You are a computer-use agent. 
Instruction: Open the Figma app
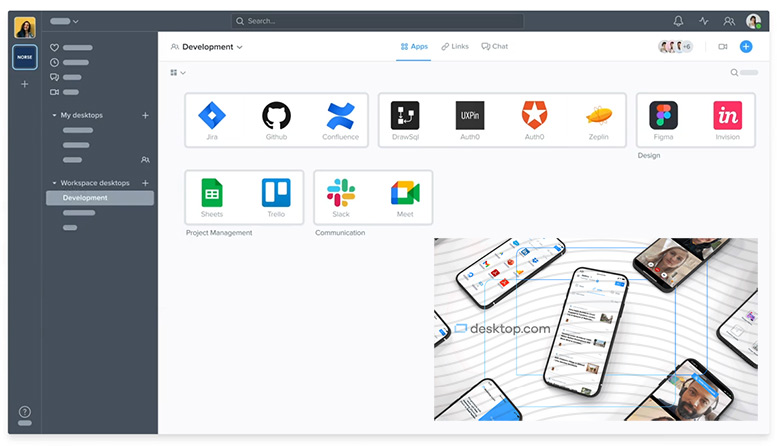pos(663,115)
